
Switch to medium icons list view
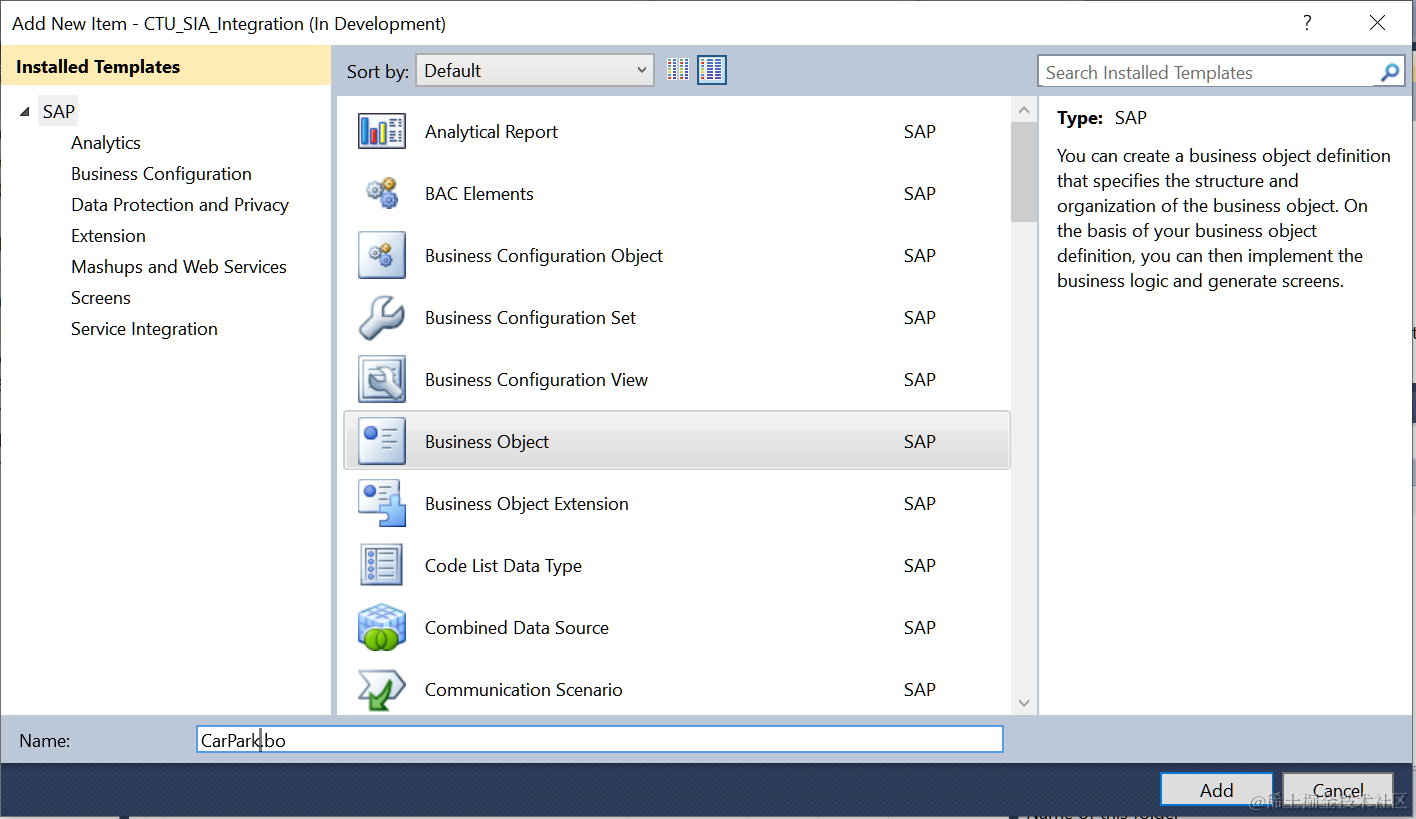[712, 70]
